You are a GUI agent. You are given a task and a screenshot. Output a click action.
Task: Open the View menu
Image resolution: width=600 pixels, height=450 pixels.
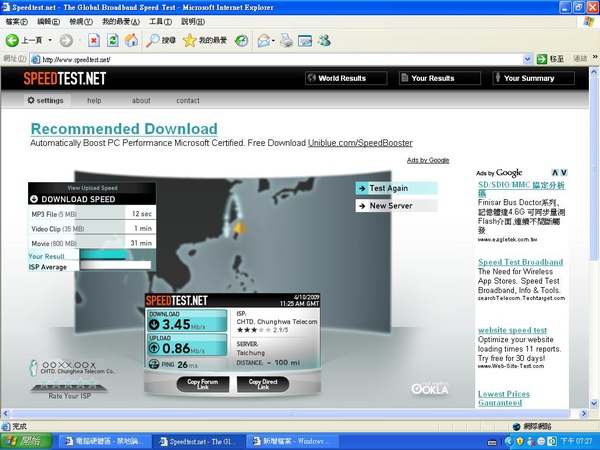click(81, 22)
